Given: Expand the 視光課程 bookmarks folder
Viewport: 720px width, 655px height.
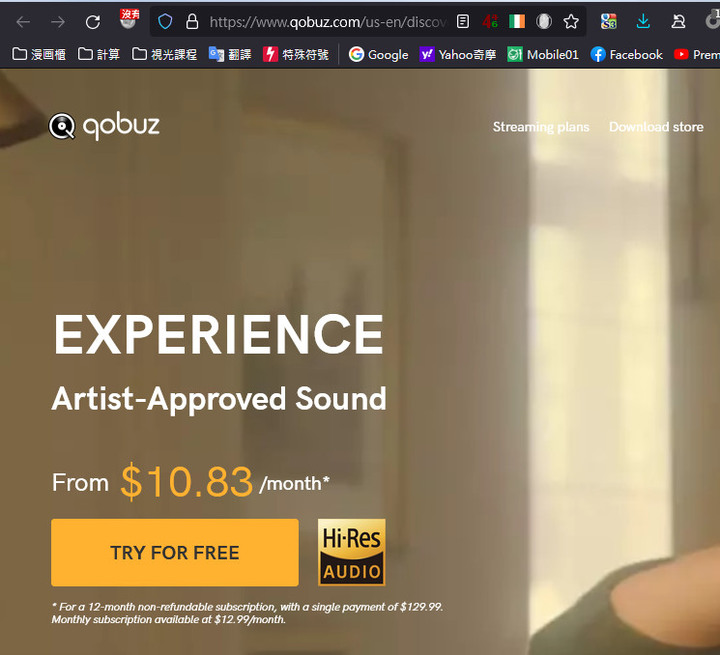Looking at the screenshot, I should click(x=164, y=55).
